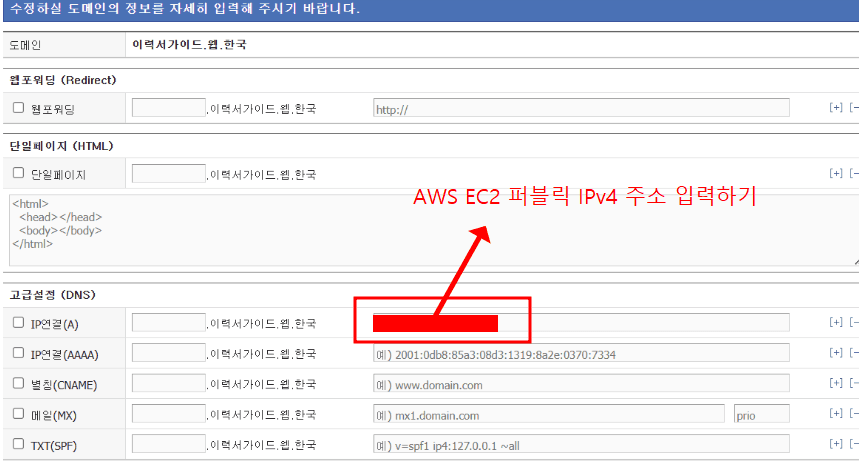Click the IP연결(A) subdomain prefix field
This screenshot has height=465, width=859.
click(168, 322)
